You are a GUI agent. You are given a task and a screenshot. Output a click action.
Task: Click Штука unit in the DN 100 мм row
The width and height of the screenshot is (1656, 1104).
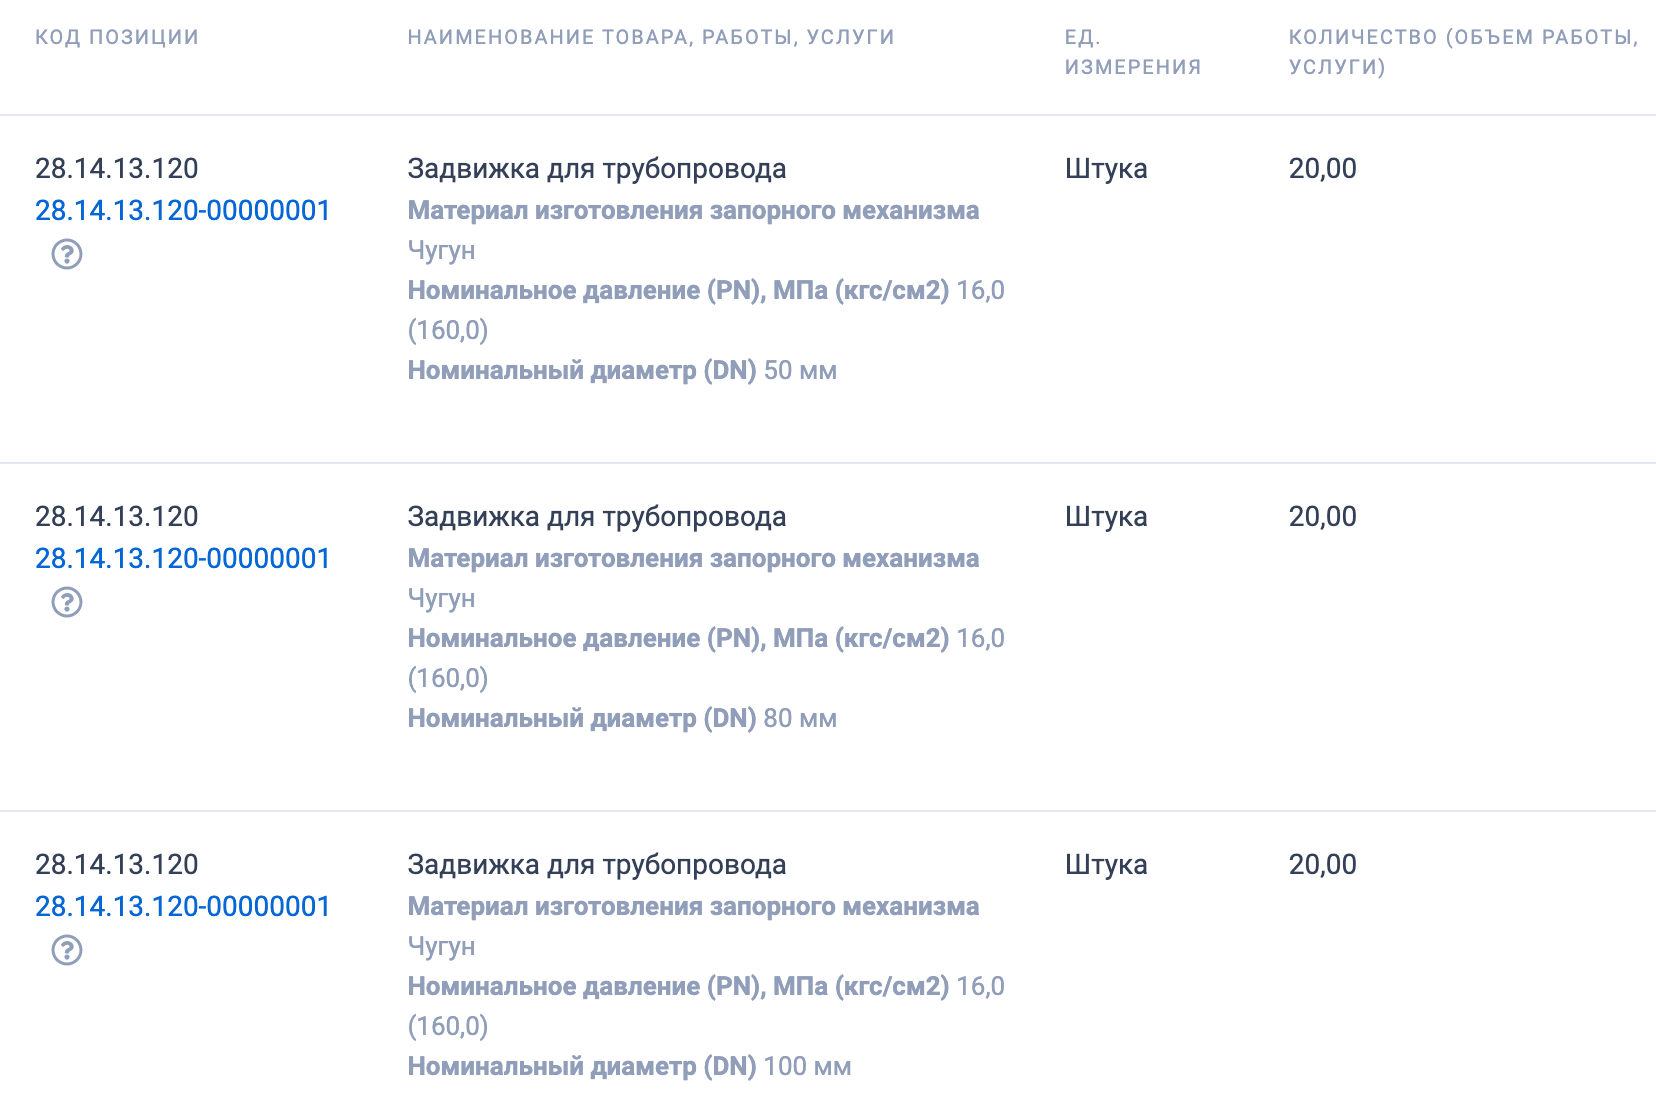point(1106,864)
